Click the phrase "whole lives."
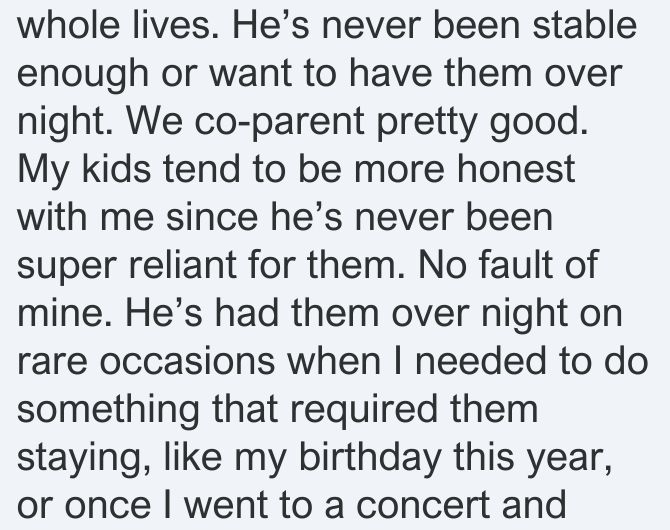The height and width of the screenshot is (530, 670). [118, 25]
